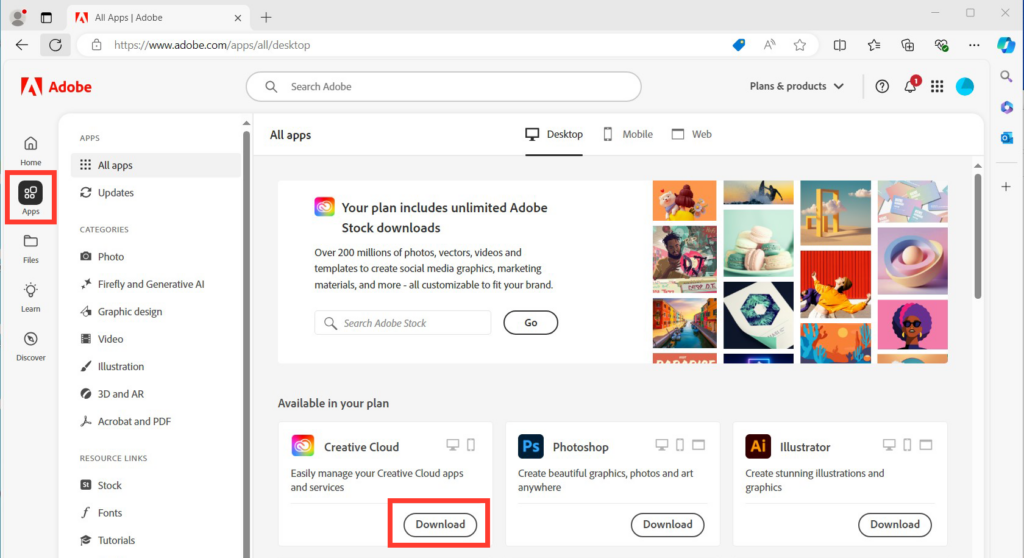
Task: Click the Go button for Stock search
Action: pos(530,323)
